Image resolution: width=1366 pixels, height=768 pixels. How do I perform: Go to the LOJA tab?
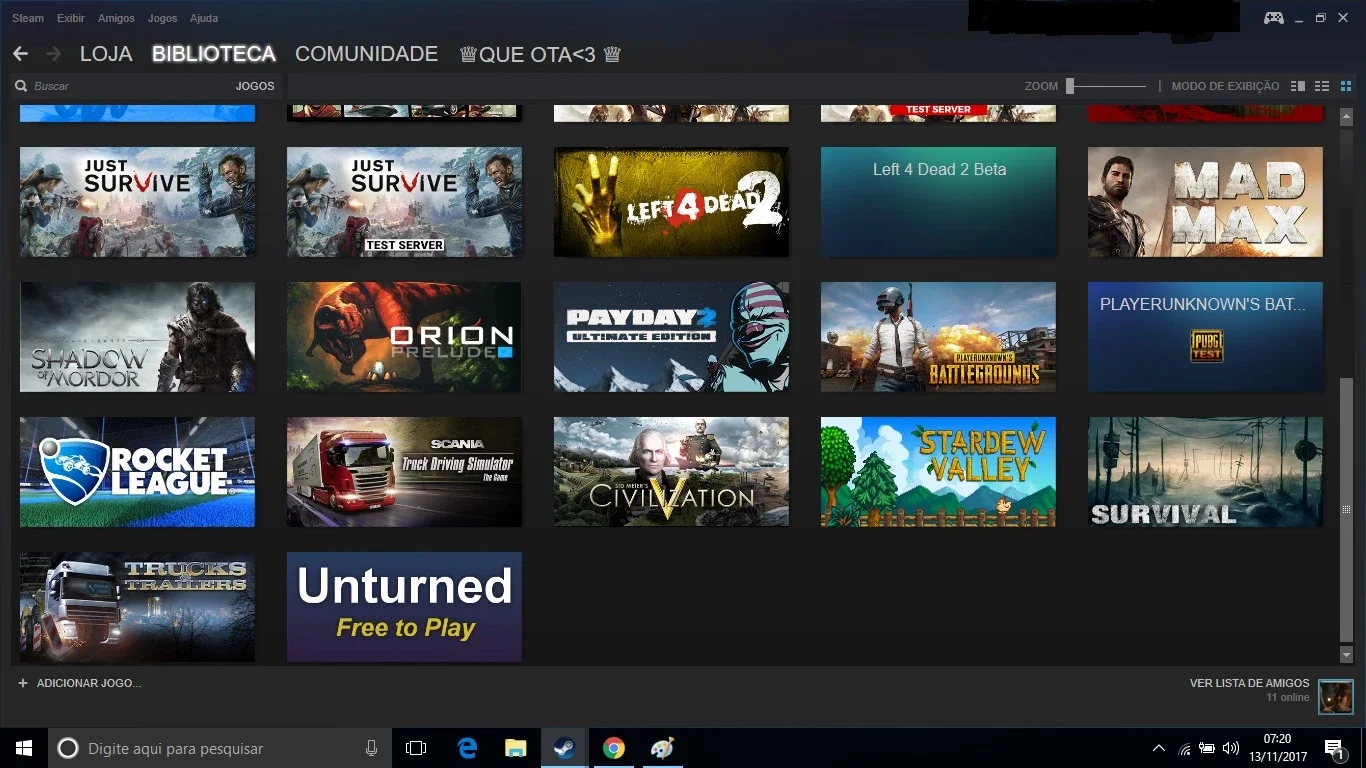[x=106, y=54]
